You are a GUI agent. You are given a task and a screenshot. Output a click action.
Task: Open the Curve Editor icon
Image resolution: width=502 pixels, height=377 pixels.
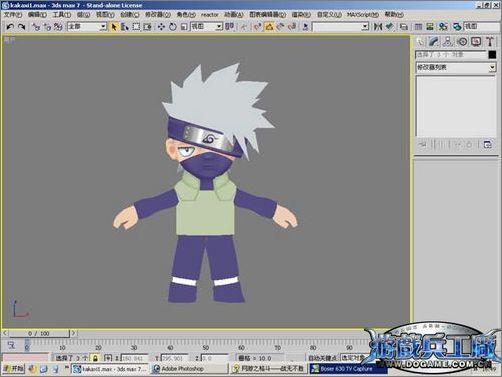pos(418,27)
